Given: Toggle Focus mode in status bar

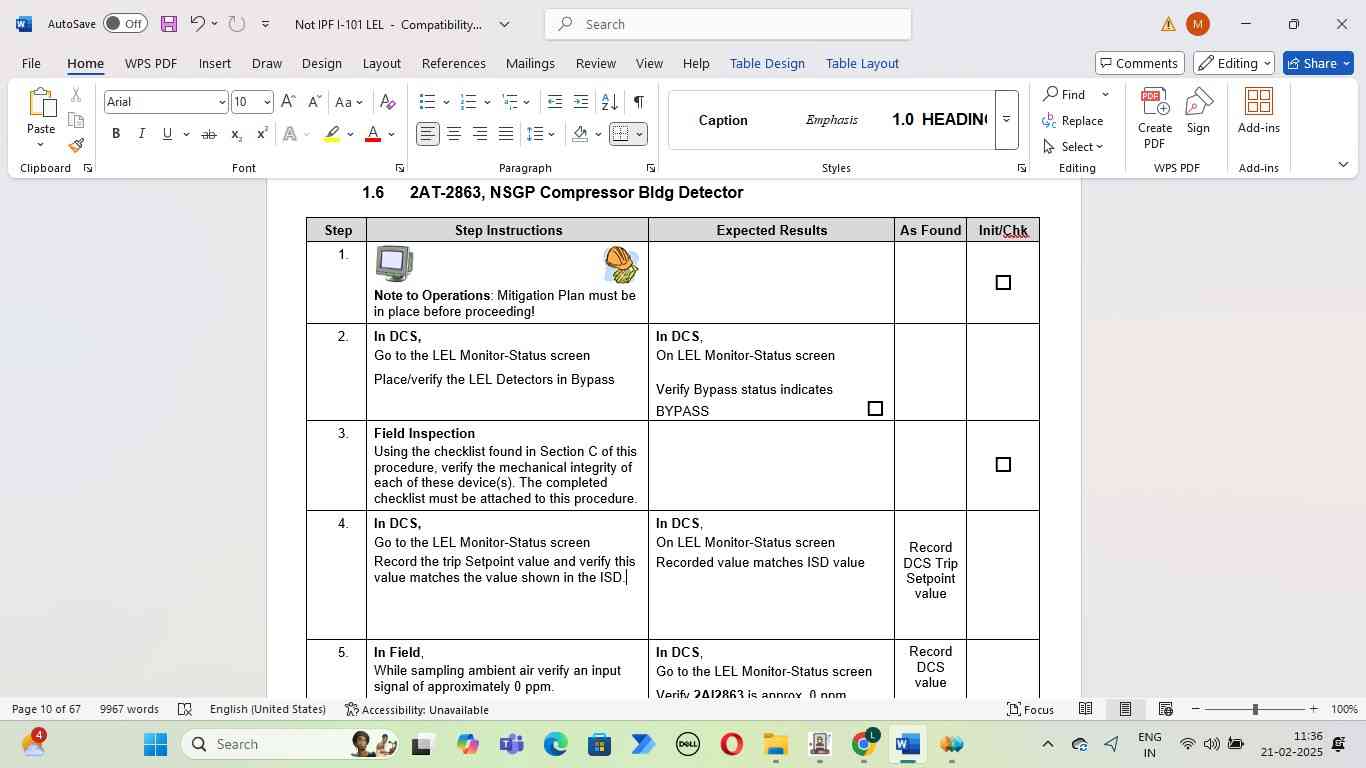Looking at the screenshot, I should click(x=1031, y=709).
